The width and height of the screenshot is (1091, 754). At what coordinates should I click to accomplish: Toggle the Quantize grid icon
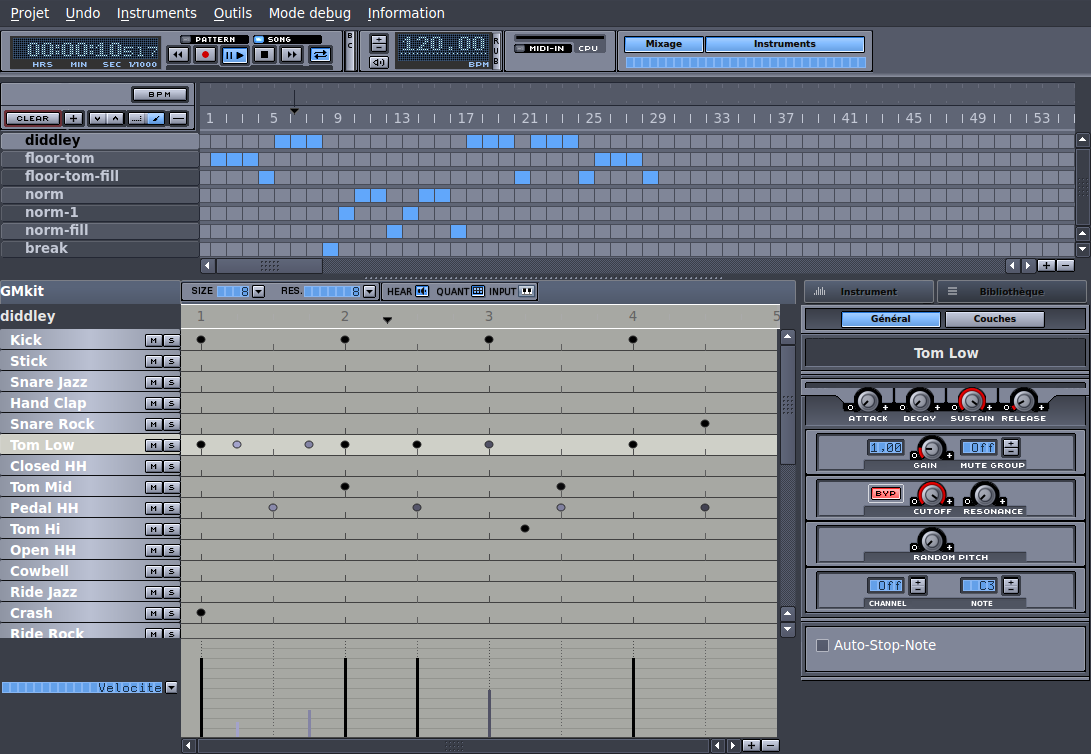pos(478,291)
